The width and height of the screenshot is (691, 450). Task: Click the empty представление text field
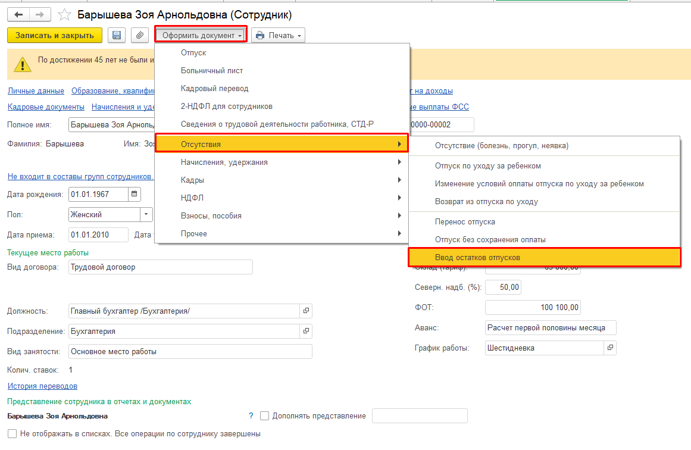tap(420, 416)
